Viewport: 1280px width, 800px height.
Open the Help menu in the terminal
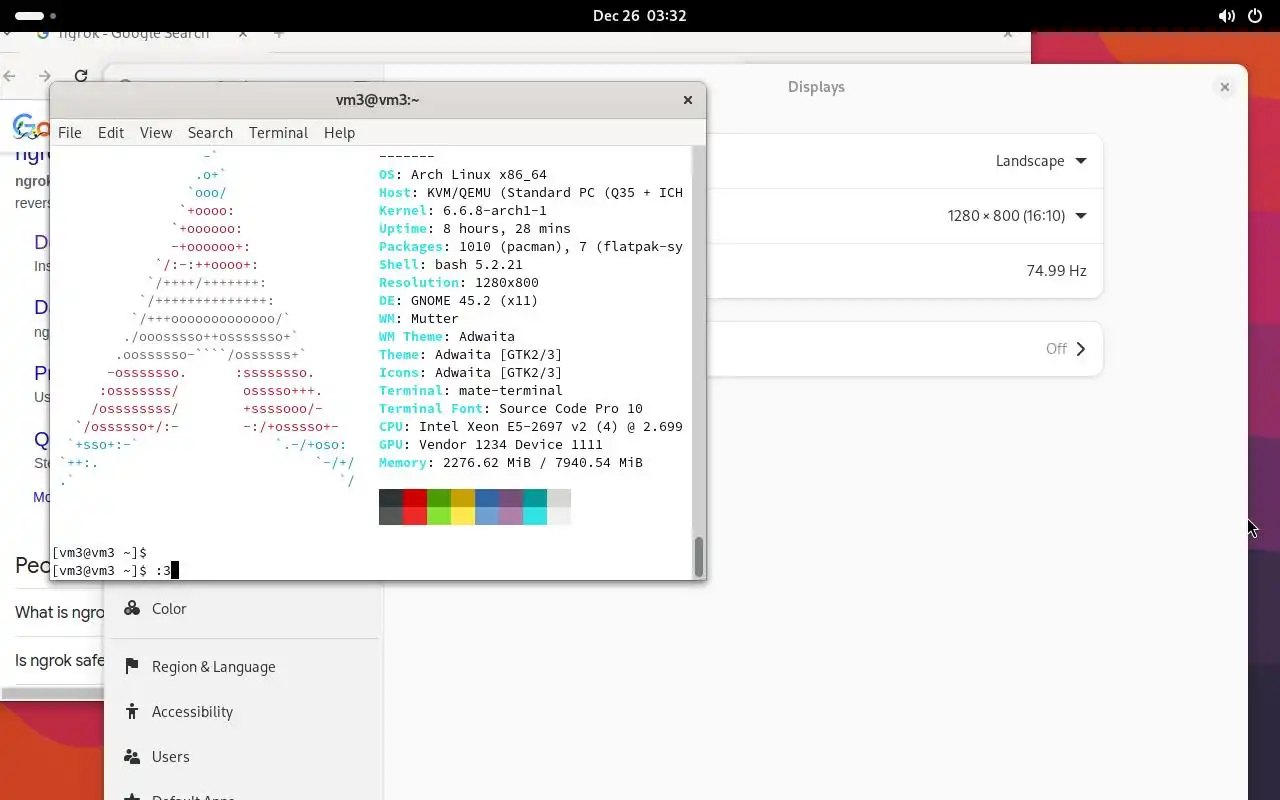coord(339,132)
